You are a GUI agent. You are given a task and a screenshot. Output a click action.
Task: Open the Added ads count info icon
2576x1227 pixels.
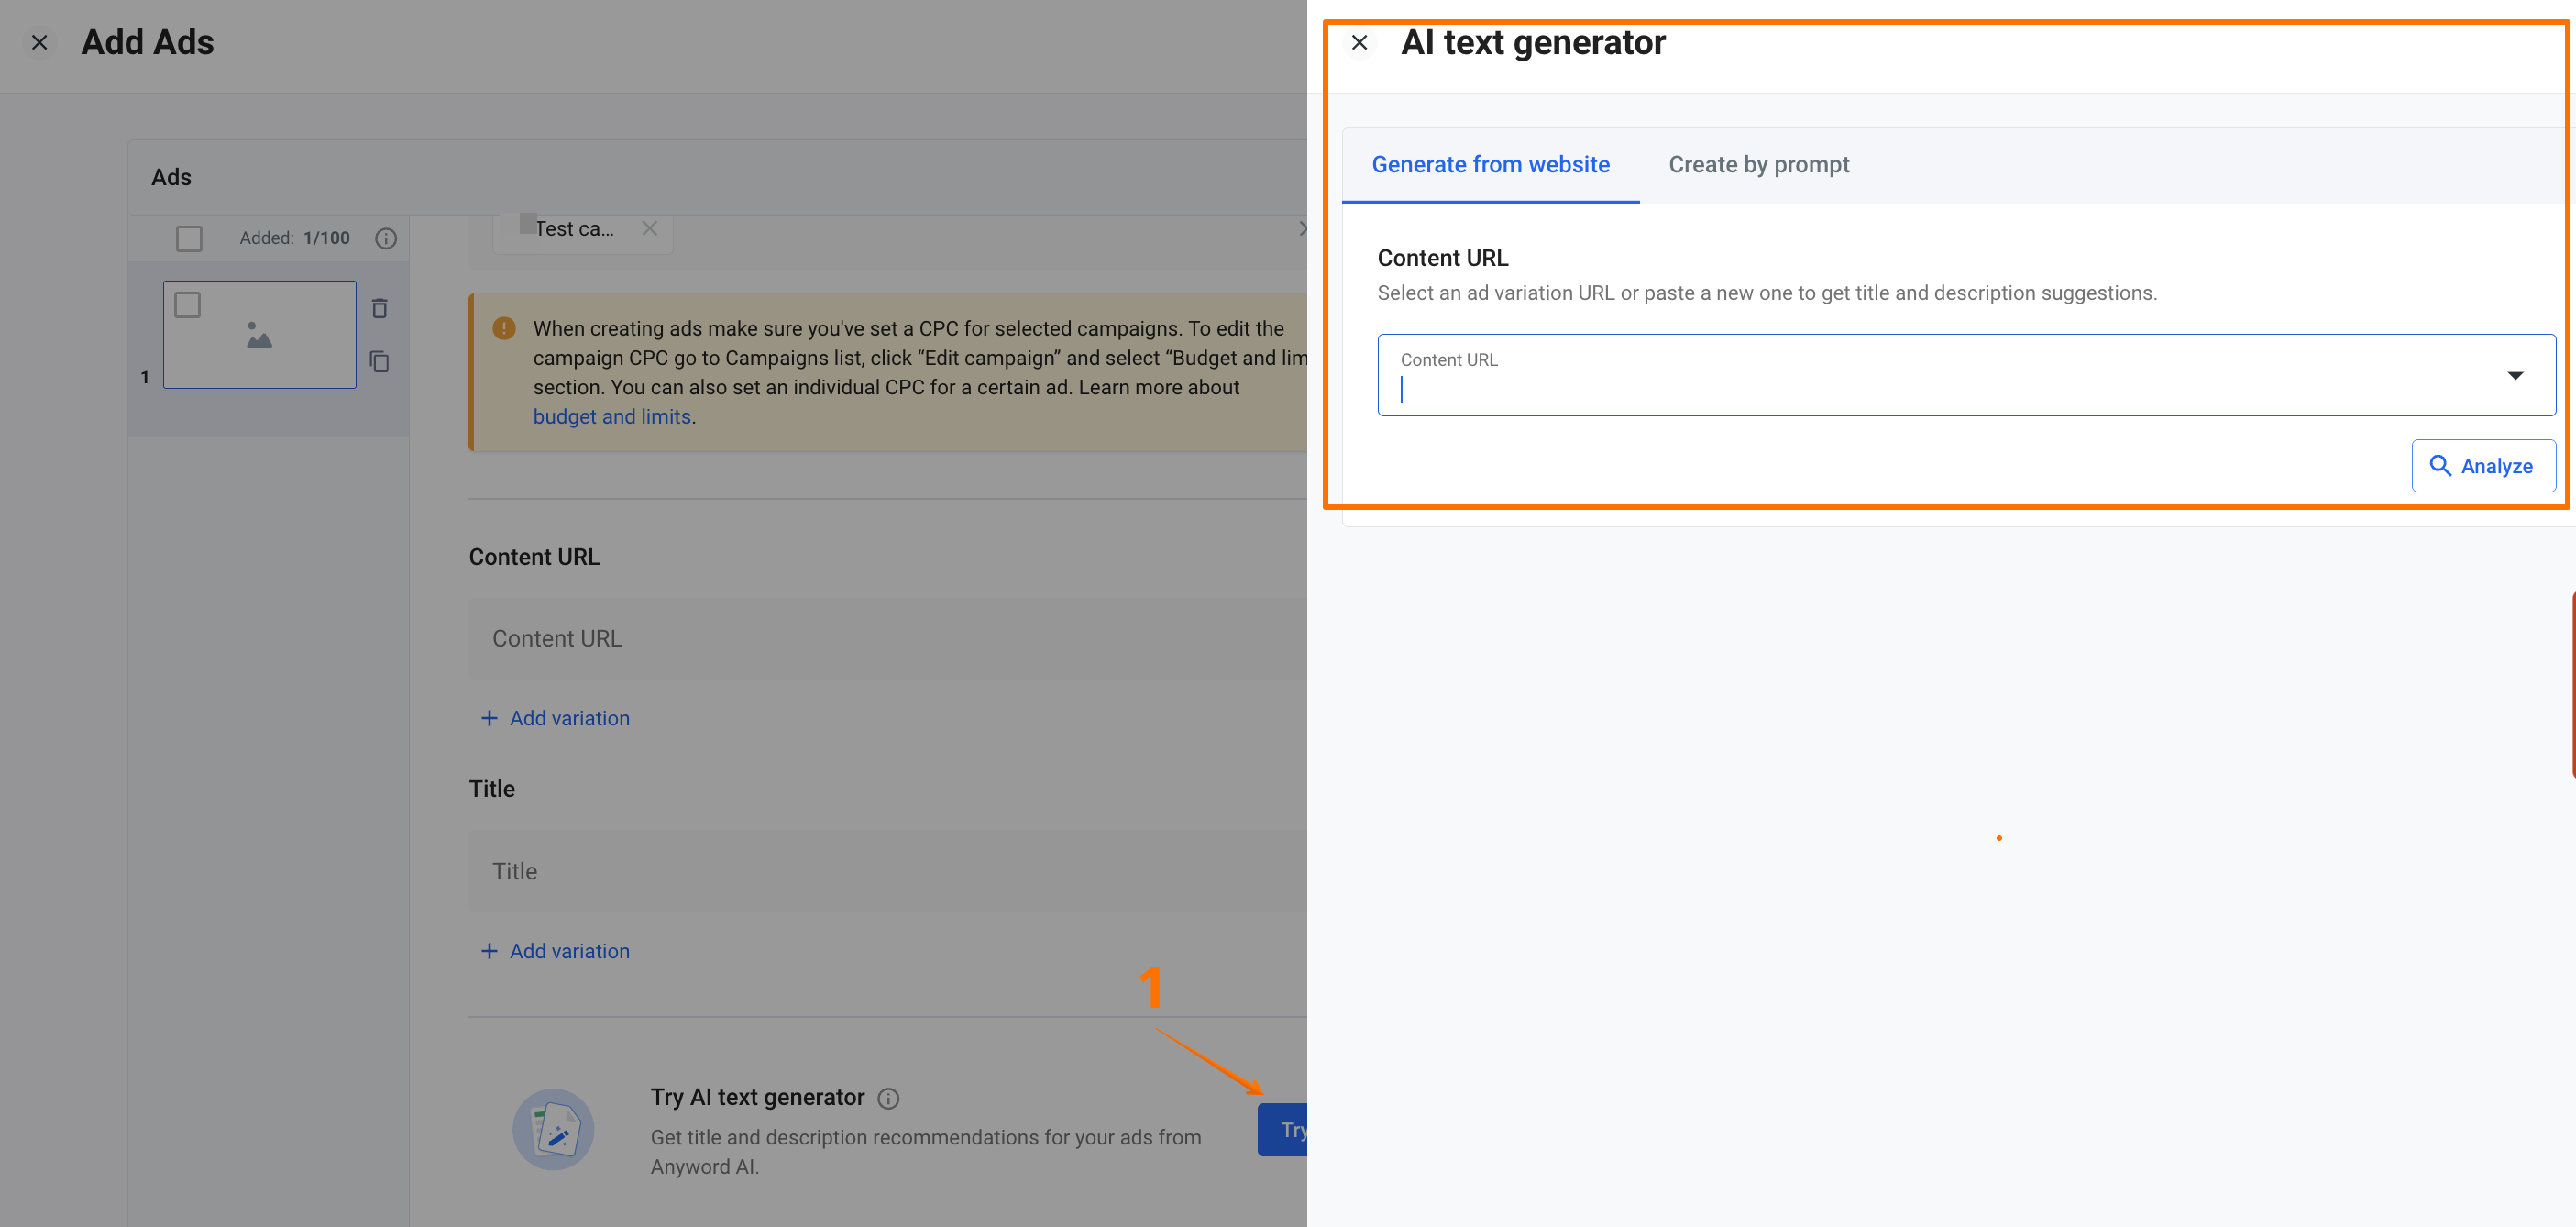pyautogui.click(x=386, y=238)
